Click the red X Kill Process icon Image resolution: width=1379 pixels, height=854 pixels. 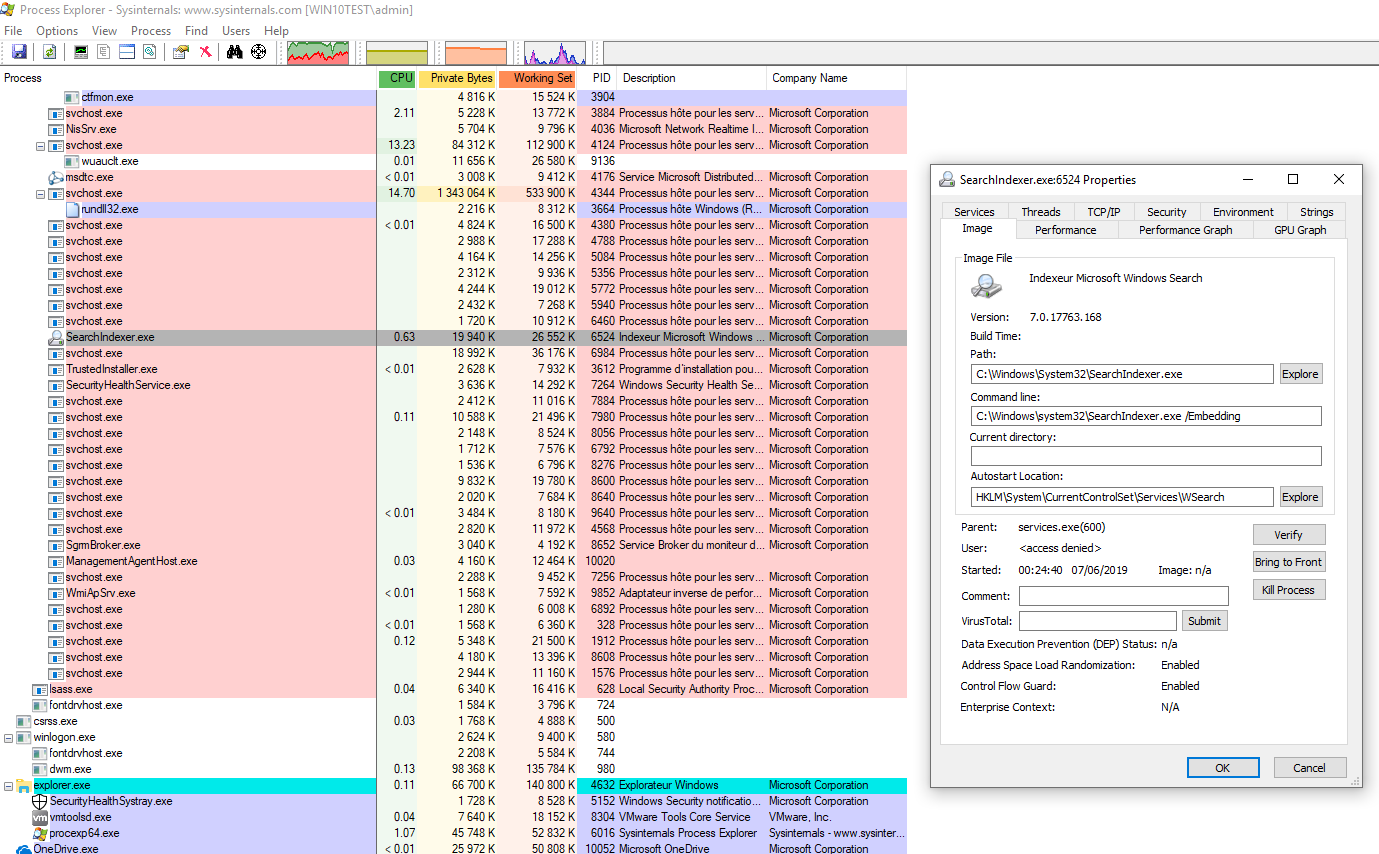205,52
